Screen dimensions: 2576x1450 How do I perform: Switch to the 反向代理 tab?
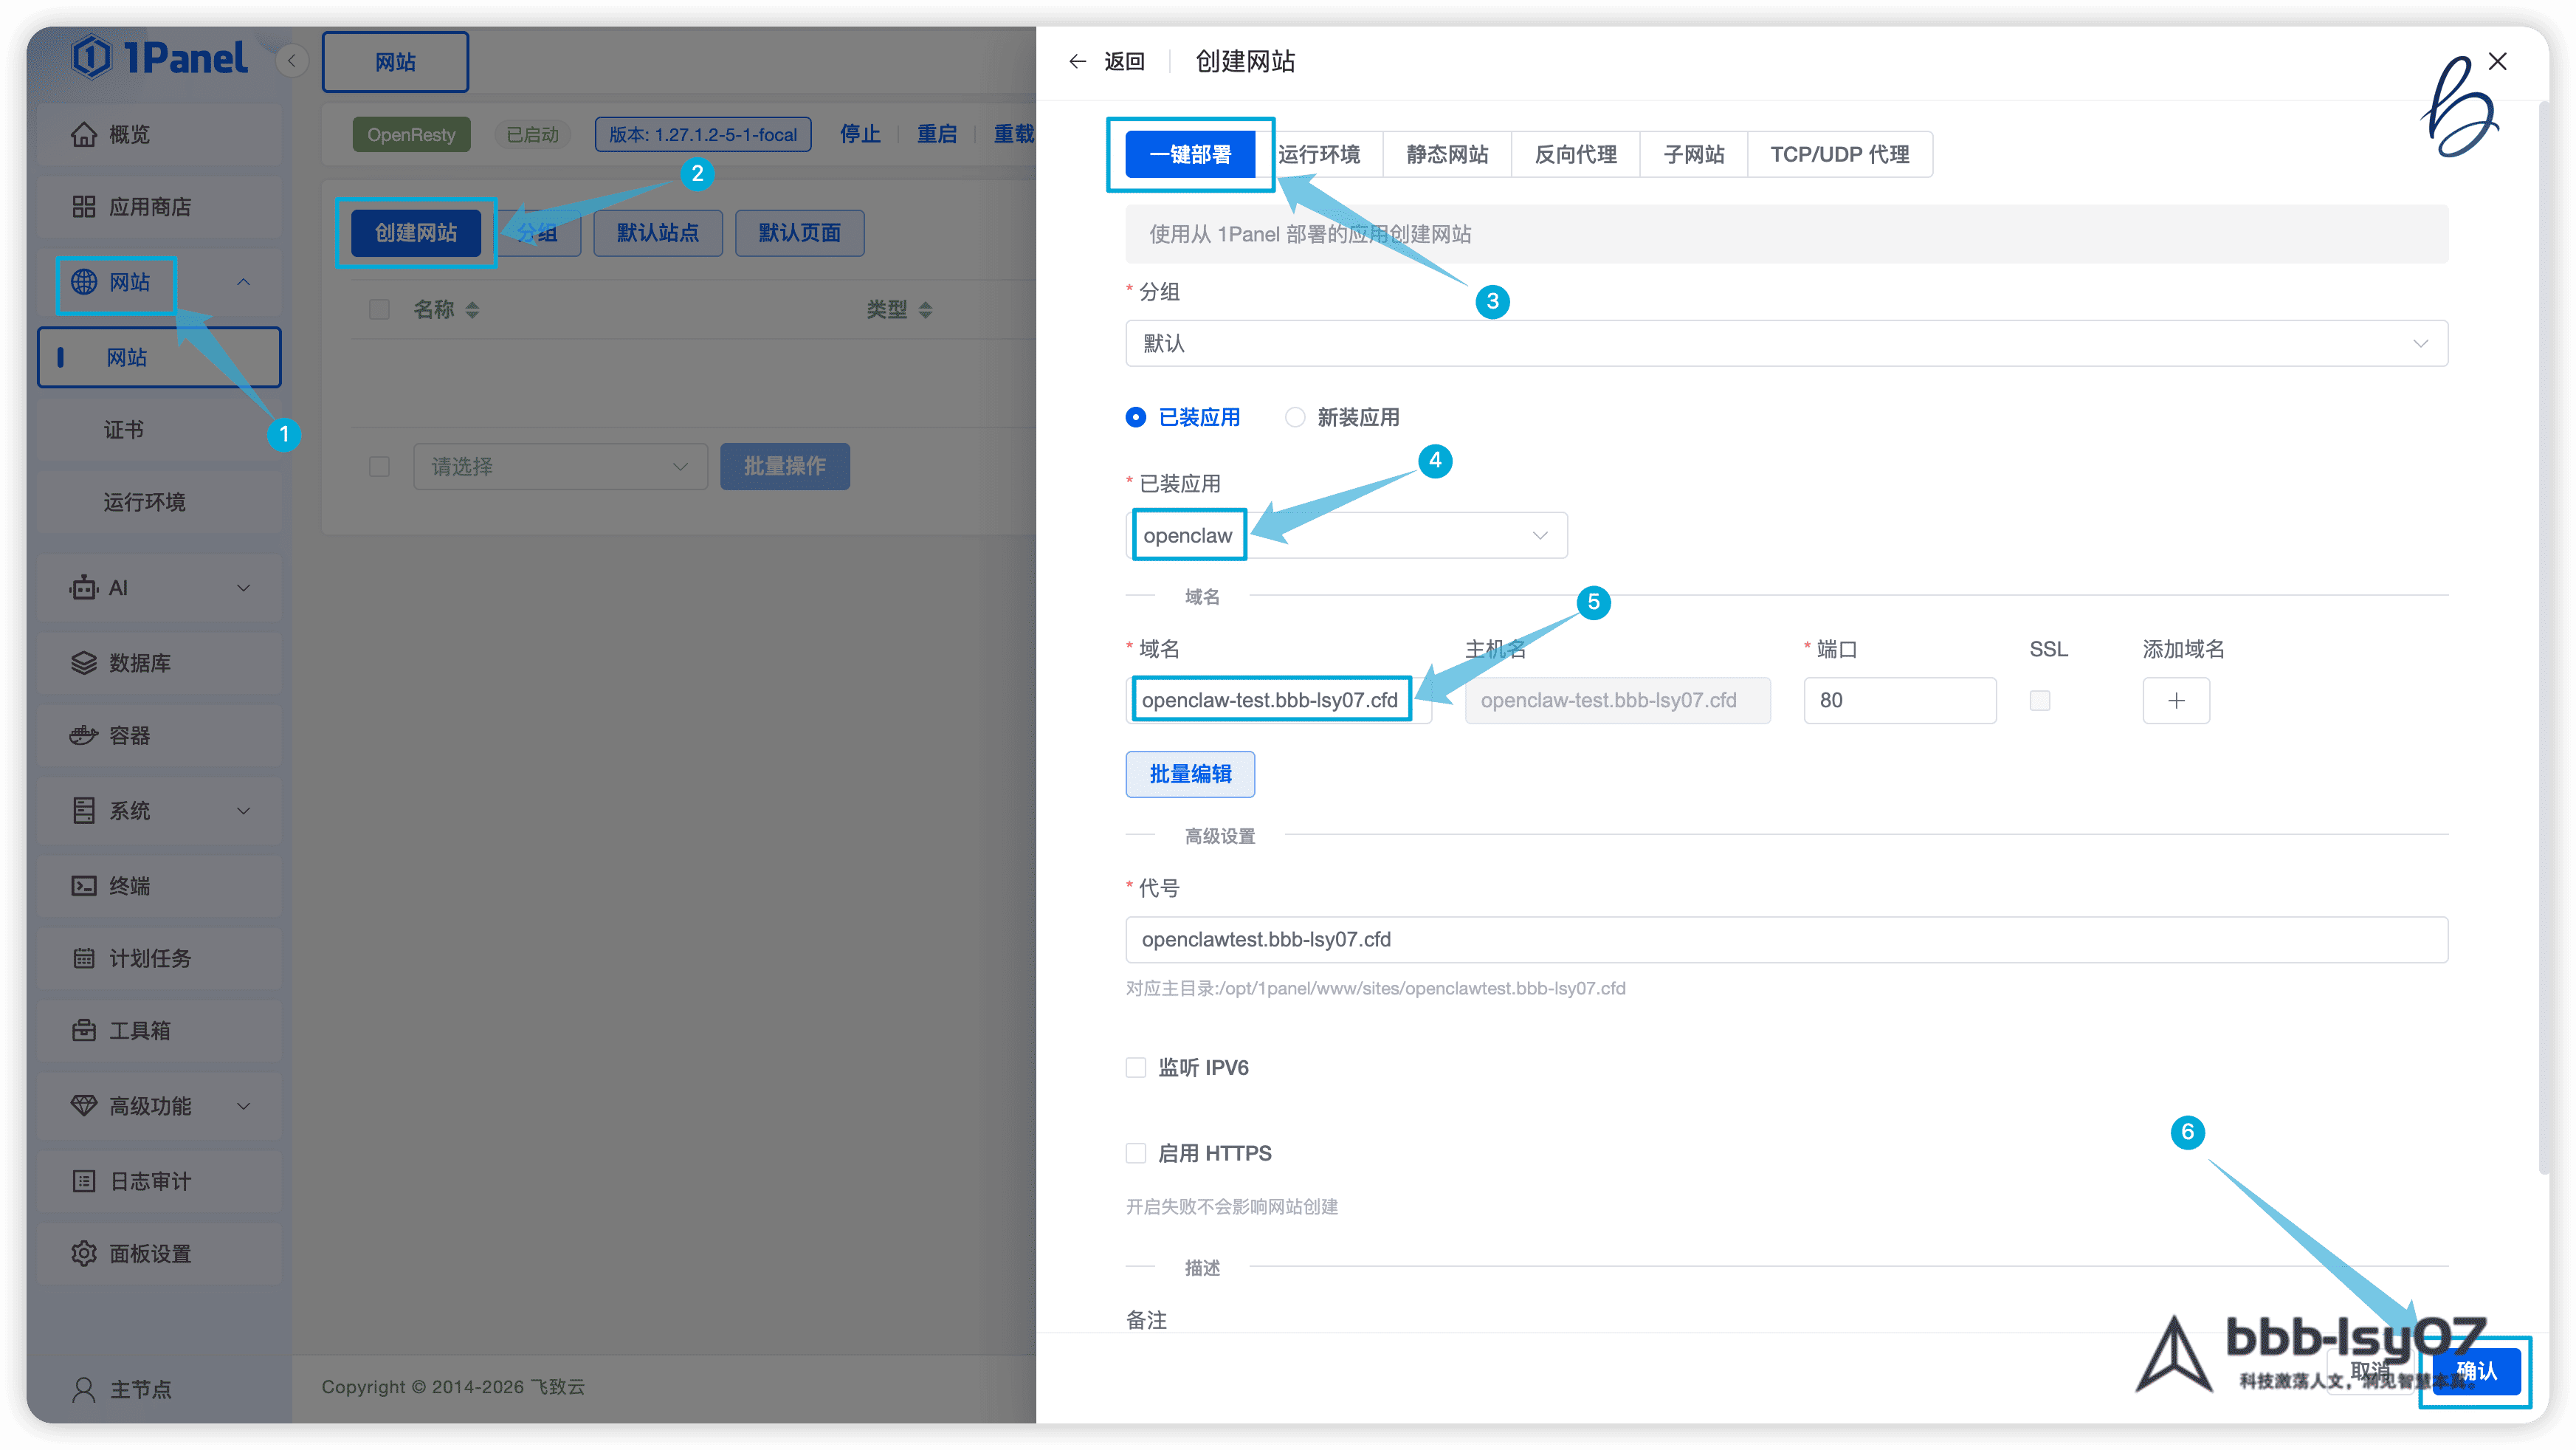tap(1575, 155)
